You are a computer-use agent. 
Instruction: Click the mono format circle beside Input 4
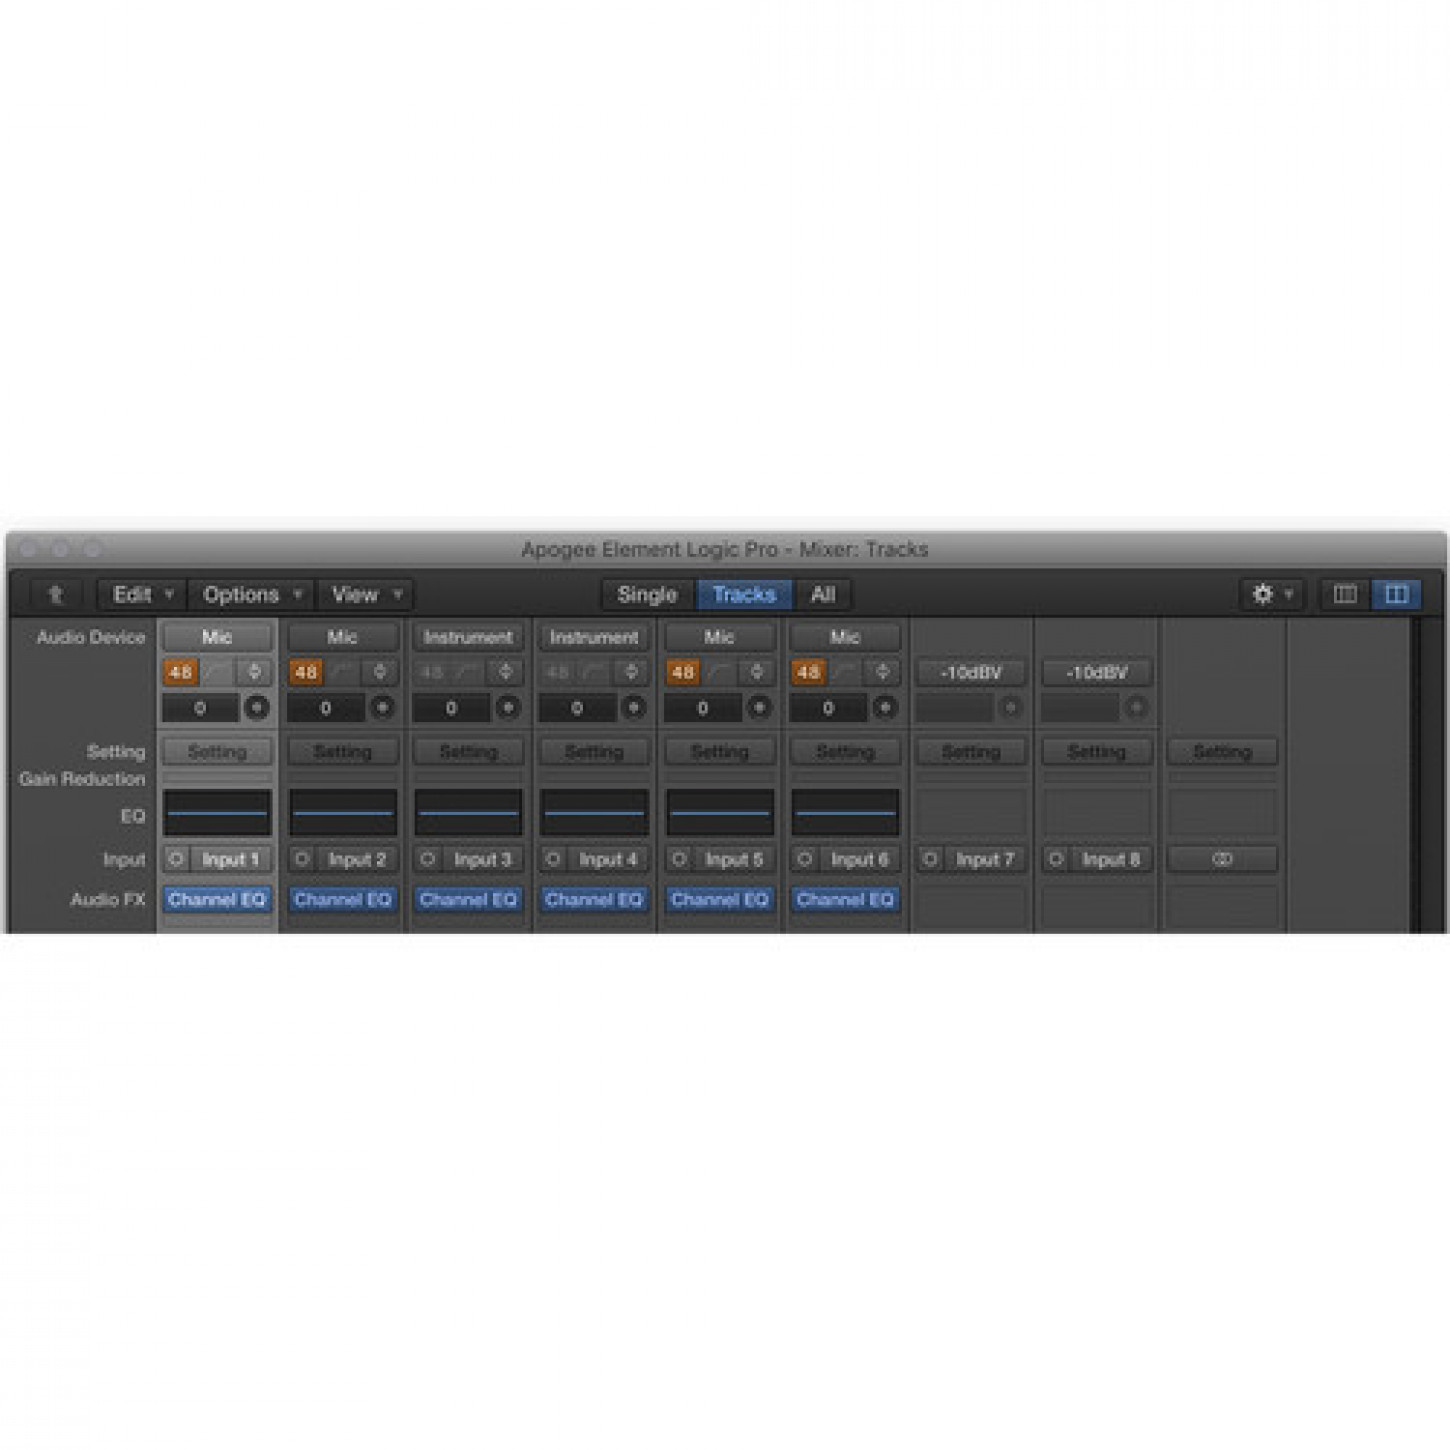553,859
